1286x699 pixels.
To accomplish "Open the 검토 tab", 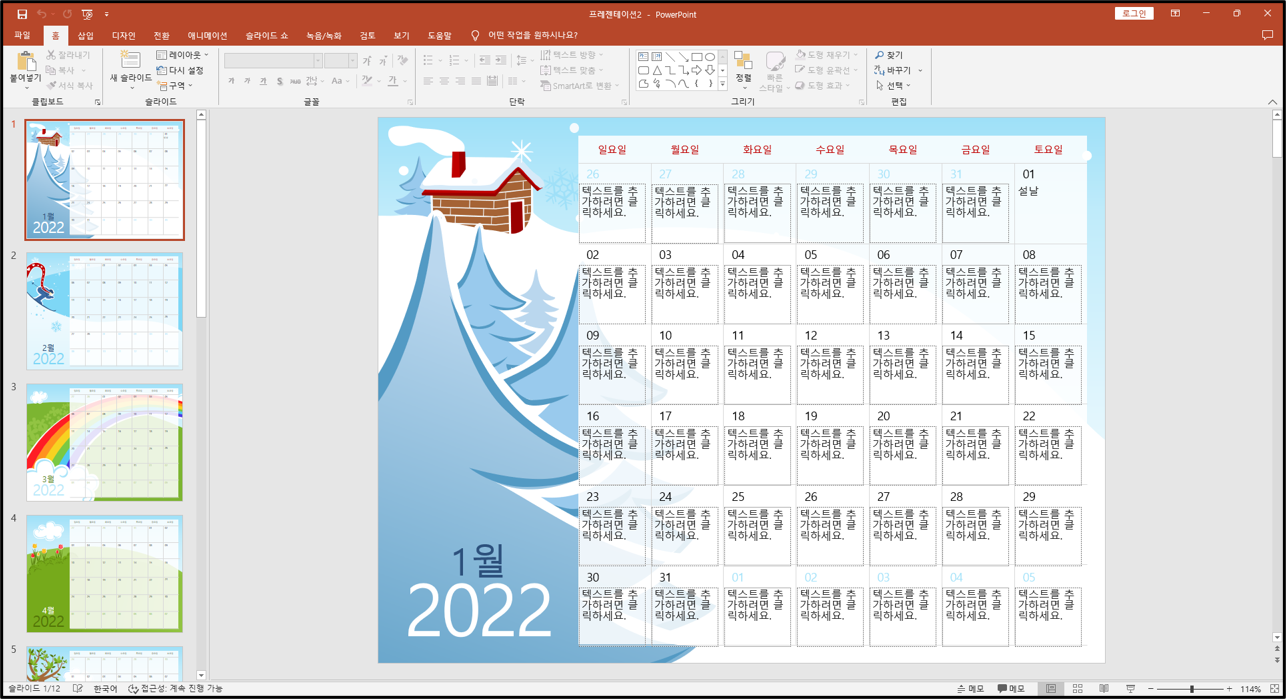I will [367, 35].
